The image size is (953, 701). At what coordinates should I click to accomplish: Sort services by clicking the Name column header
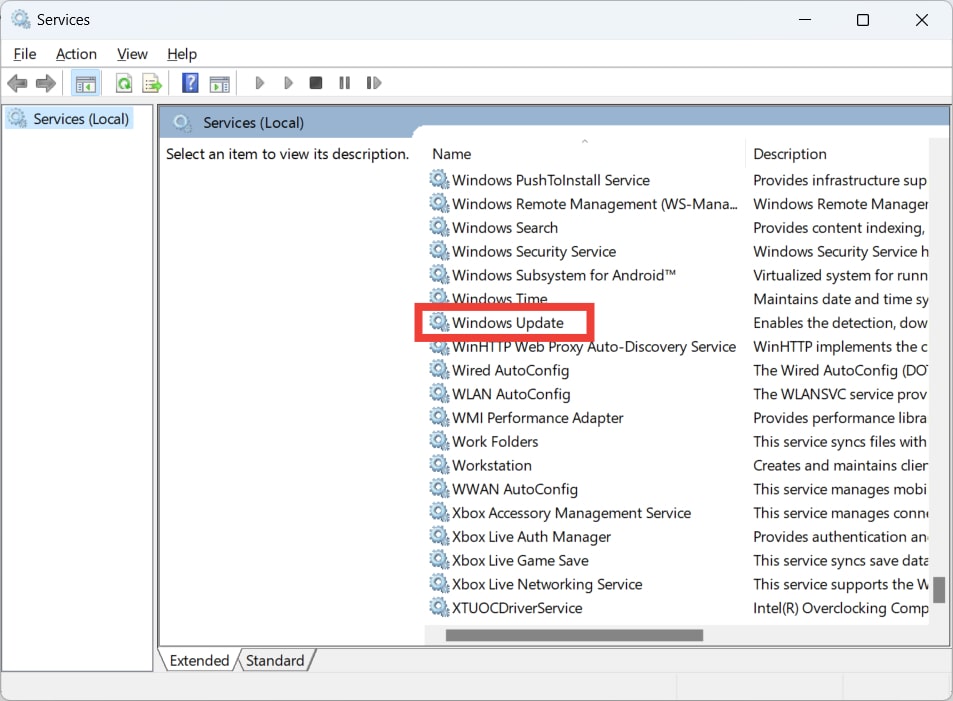click(451, 154)
